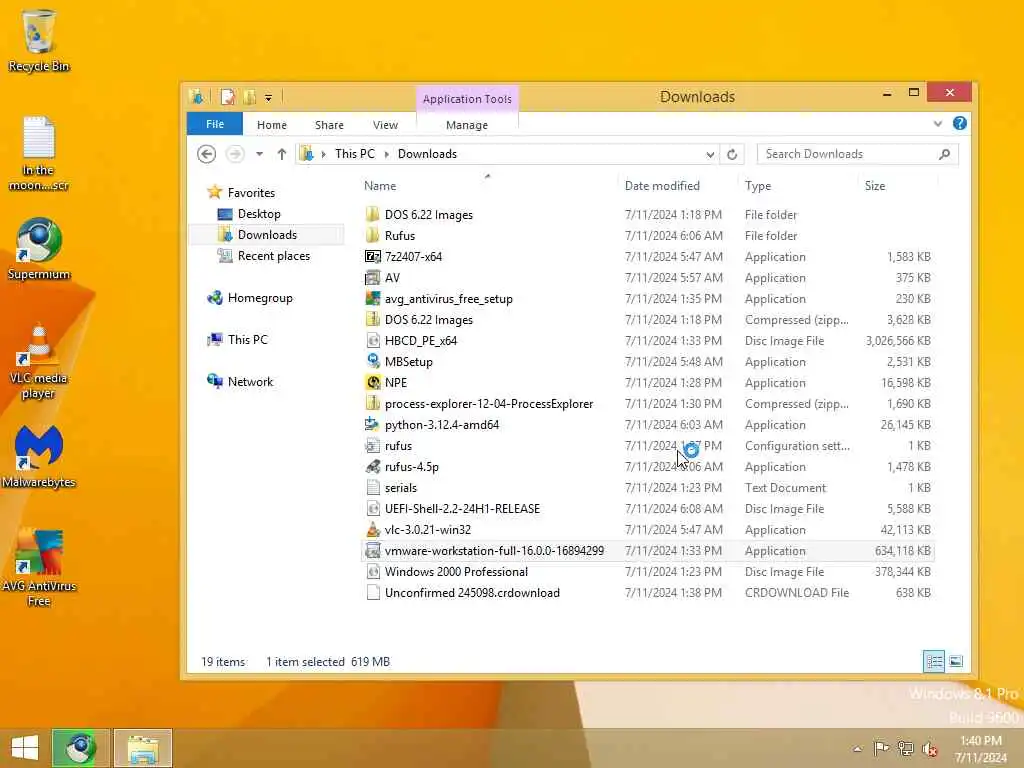Click the New Folder quick access icon

point(249,97)
